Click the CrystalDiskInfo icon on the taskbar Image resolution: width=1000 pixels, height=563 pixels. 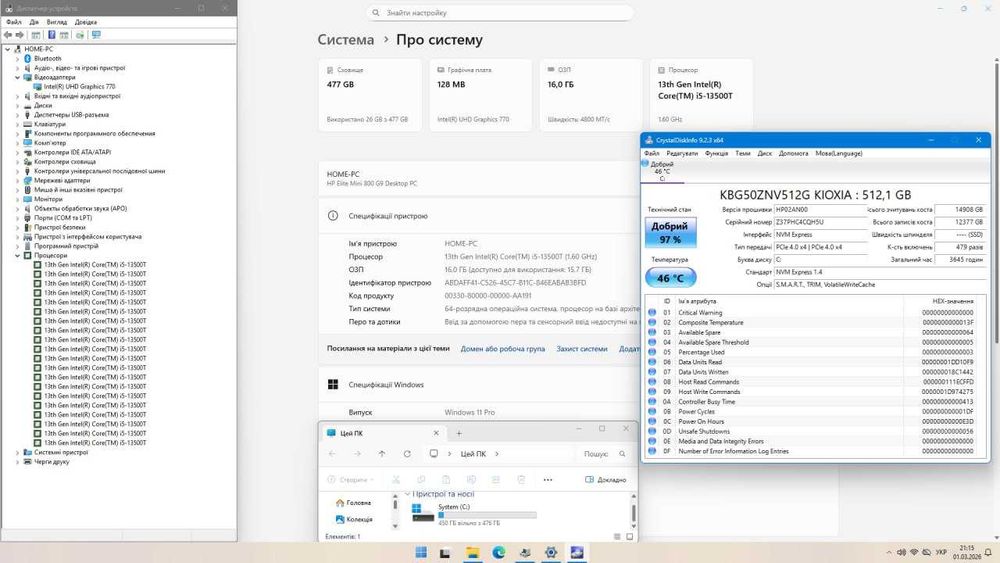pyautogui.click(x=577, y=552)
